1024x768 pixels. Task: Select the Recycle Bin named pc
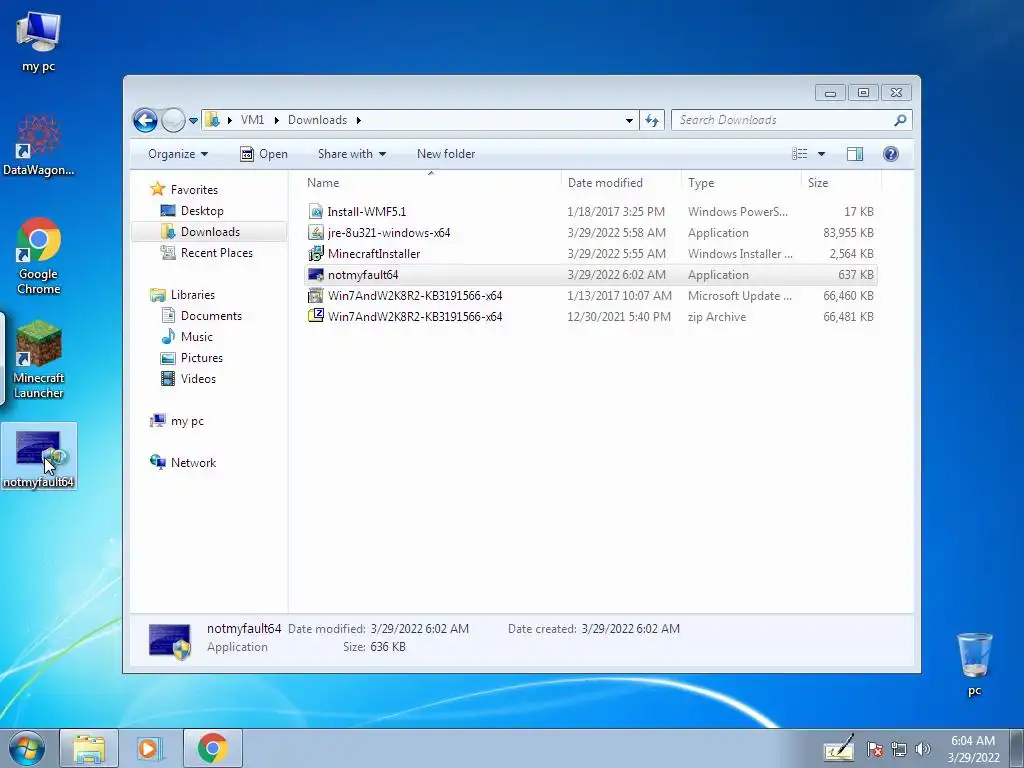tap(974, 664)
